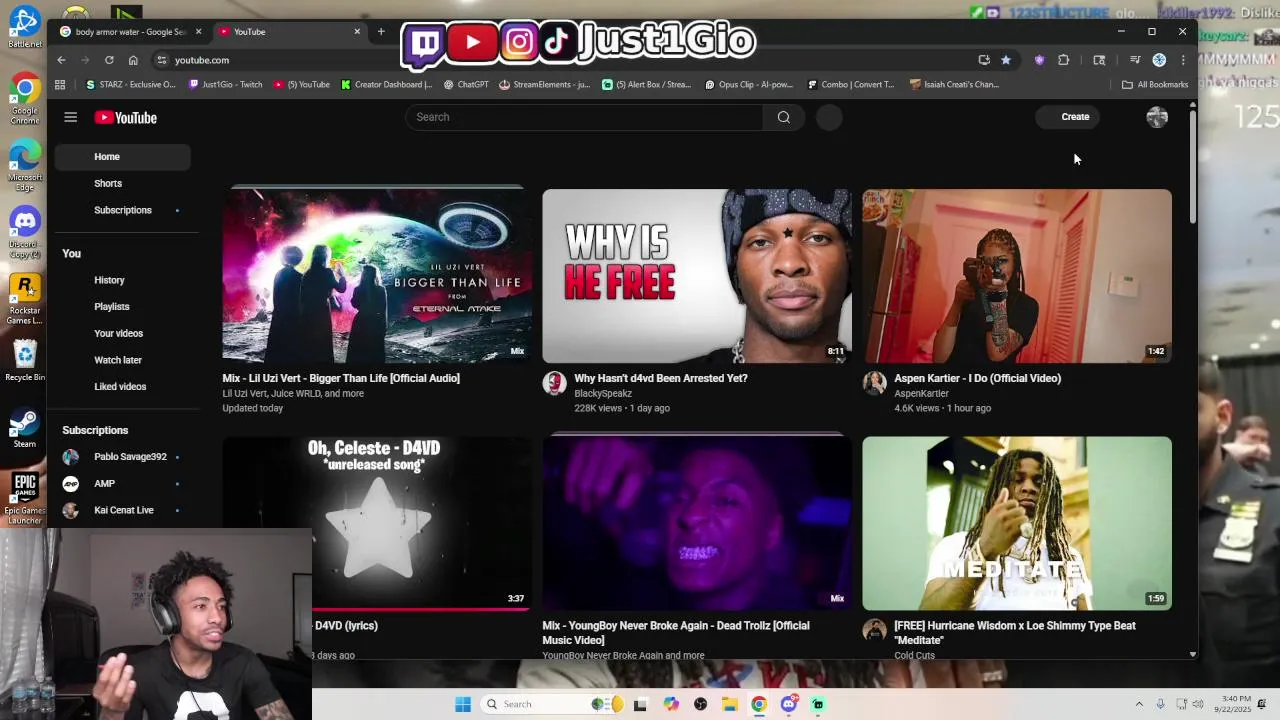Open Chrome profile avatar
Viewport: 1280px width, 720px height.
[1159, 60]
